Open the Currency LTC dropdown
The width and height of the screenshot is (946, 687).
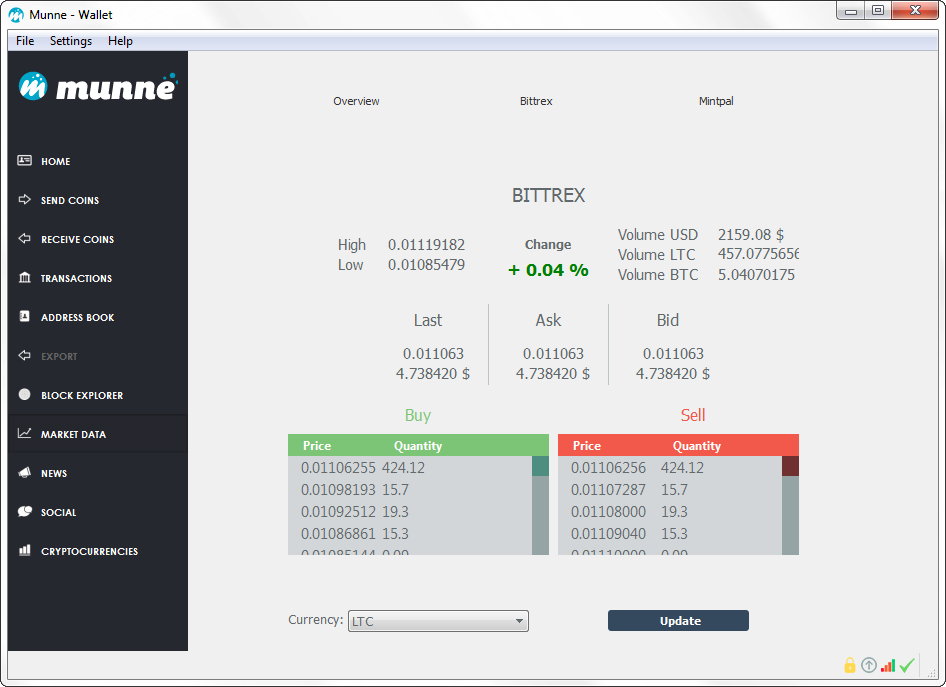438,621
